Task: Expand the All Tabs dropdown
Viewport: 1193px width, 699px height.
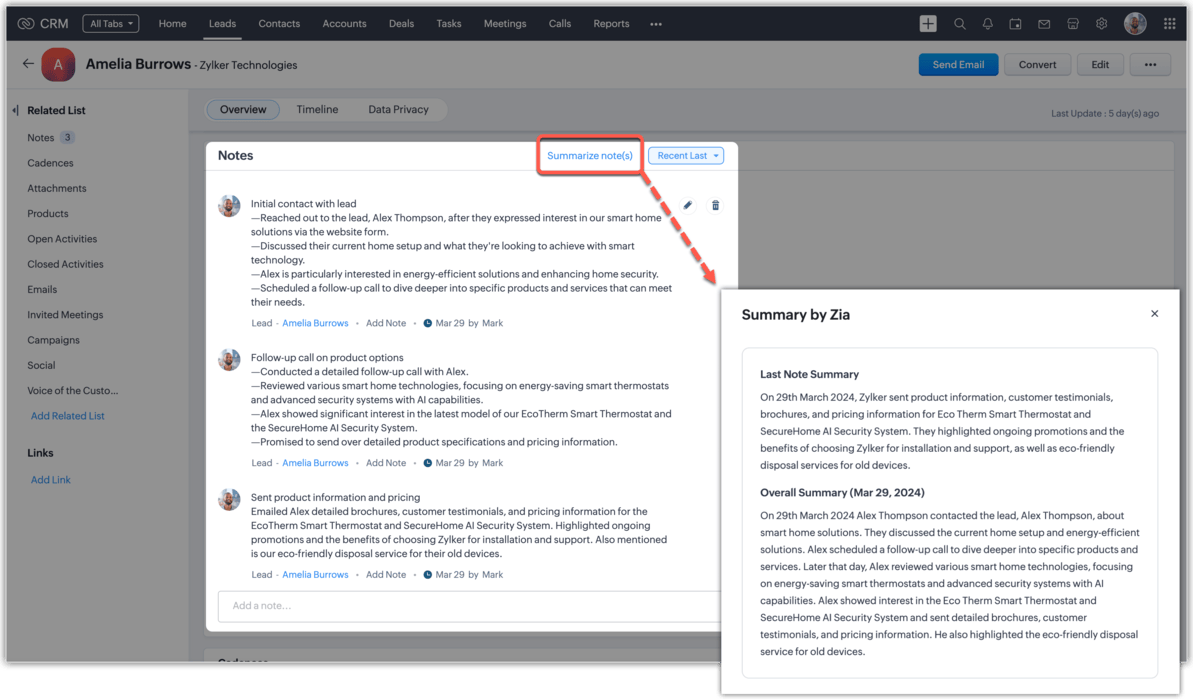Action: [110, 23]
